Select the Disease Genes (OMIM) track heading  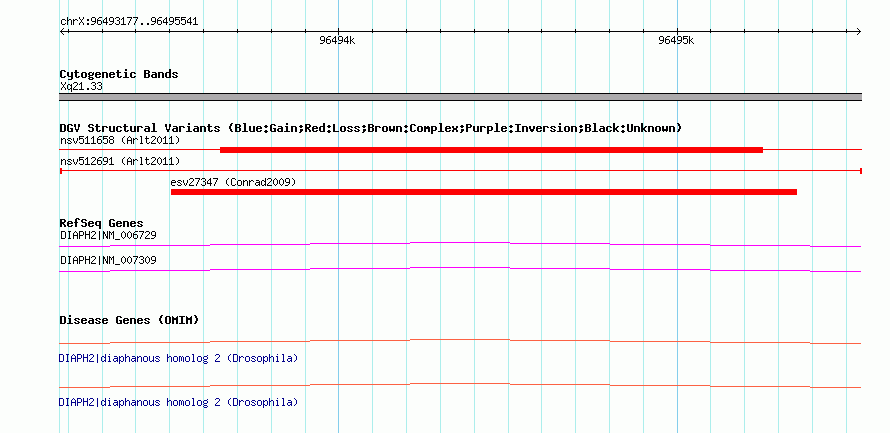(x=129, y=320)
